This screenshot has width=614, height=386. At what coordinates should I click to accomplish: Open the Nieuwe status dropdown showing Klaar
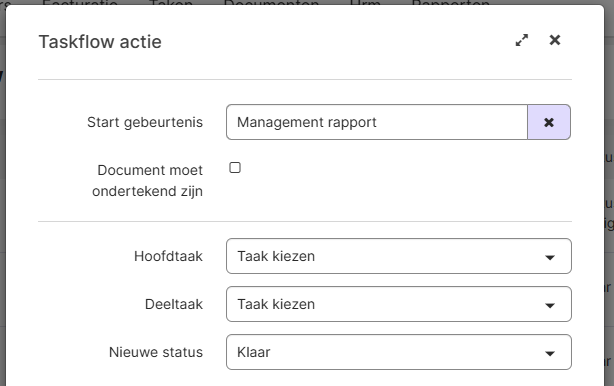point(399,352)
